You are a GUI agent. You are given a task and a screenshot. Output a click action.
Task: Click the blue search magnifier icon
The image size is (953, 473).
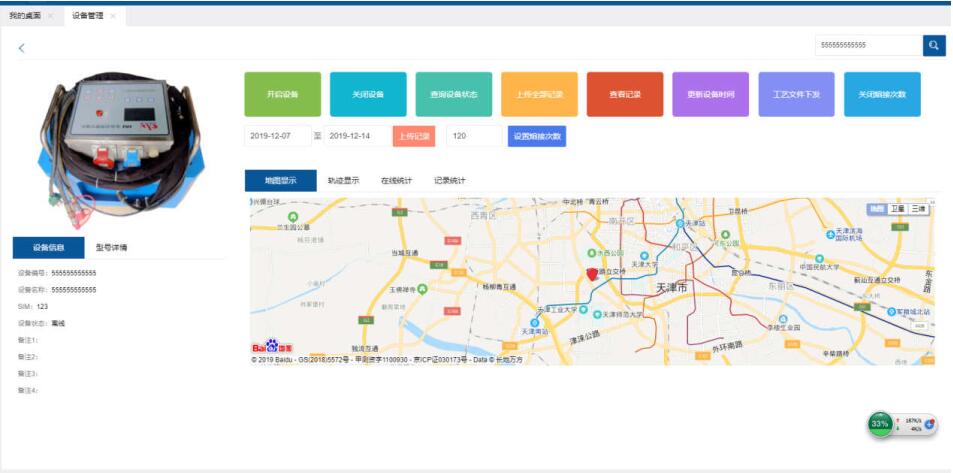click(x=934, y=45)
